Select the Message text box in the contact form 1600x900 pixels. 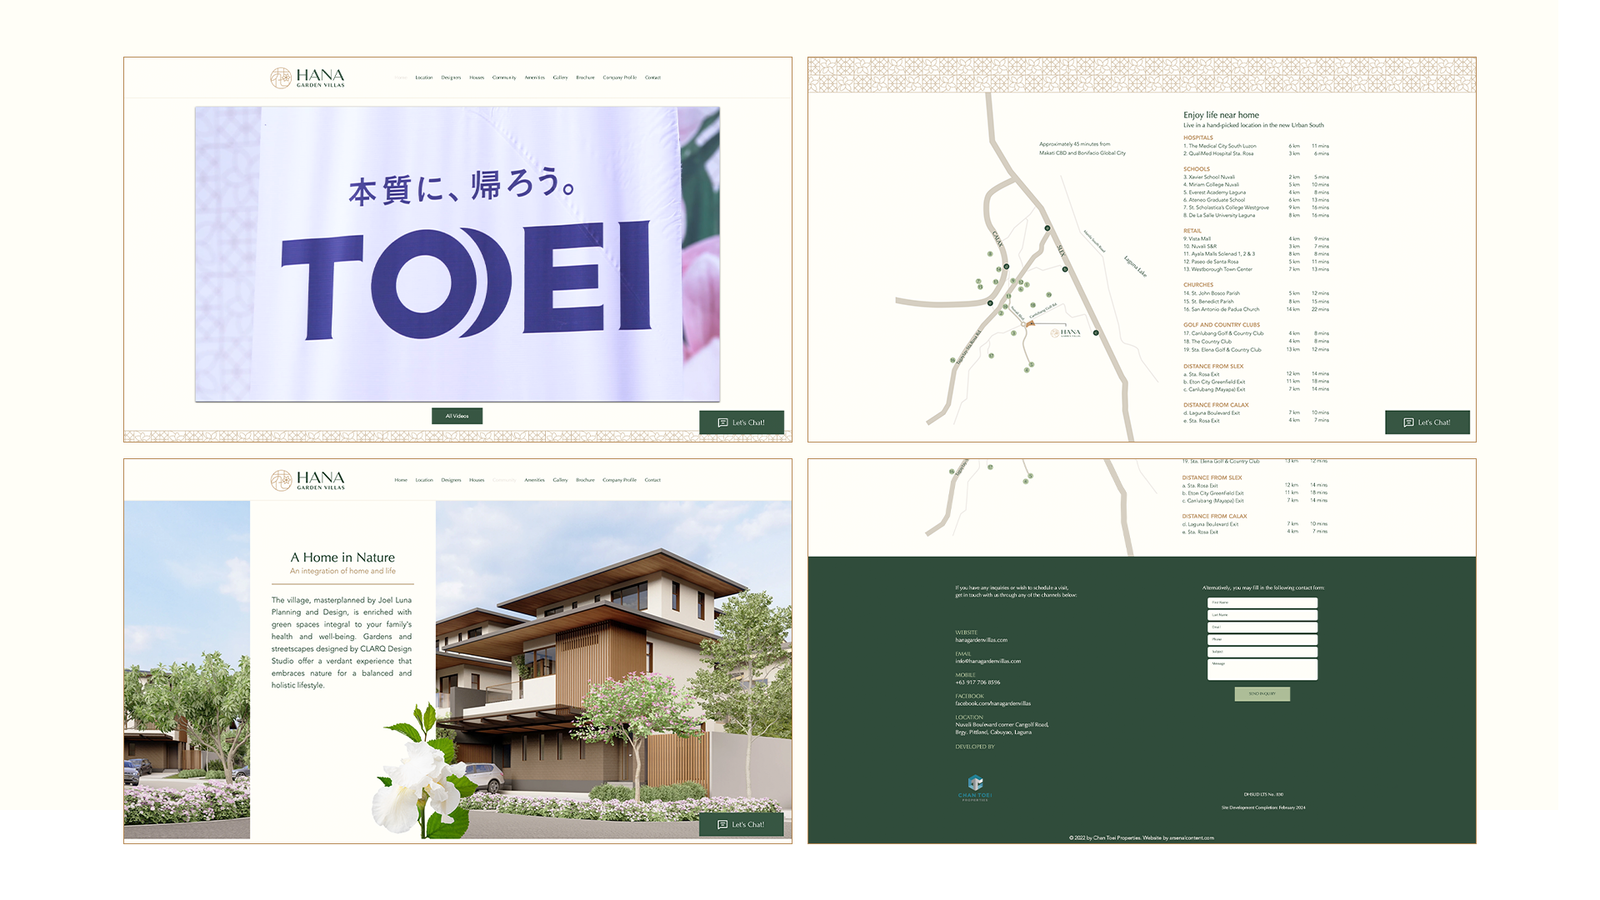(1262, 668)
